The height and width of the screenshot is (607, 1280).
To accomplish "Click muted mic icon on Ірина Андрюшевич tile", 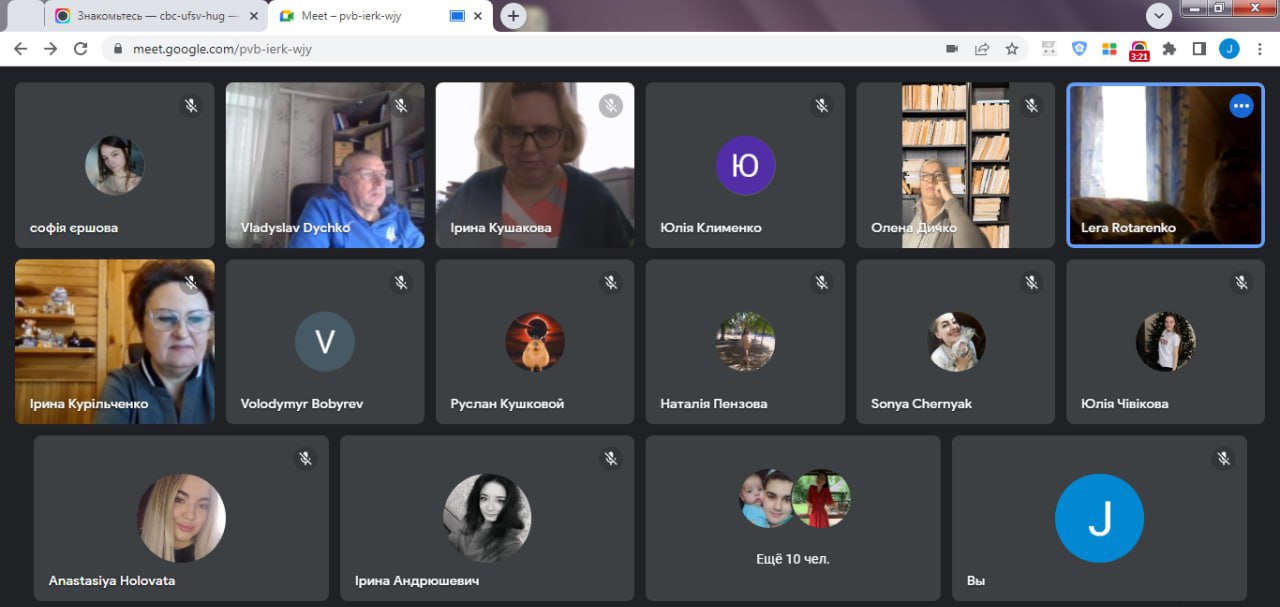I will (611, 458).
